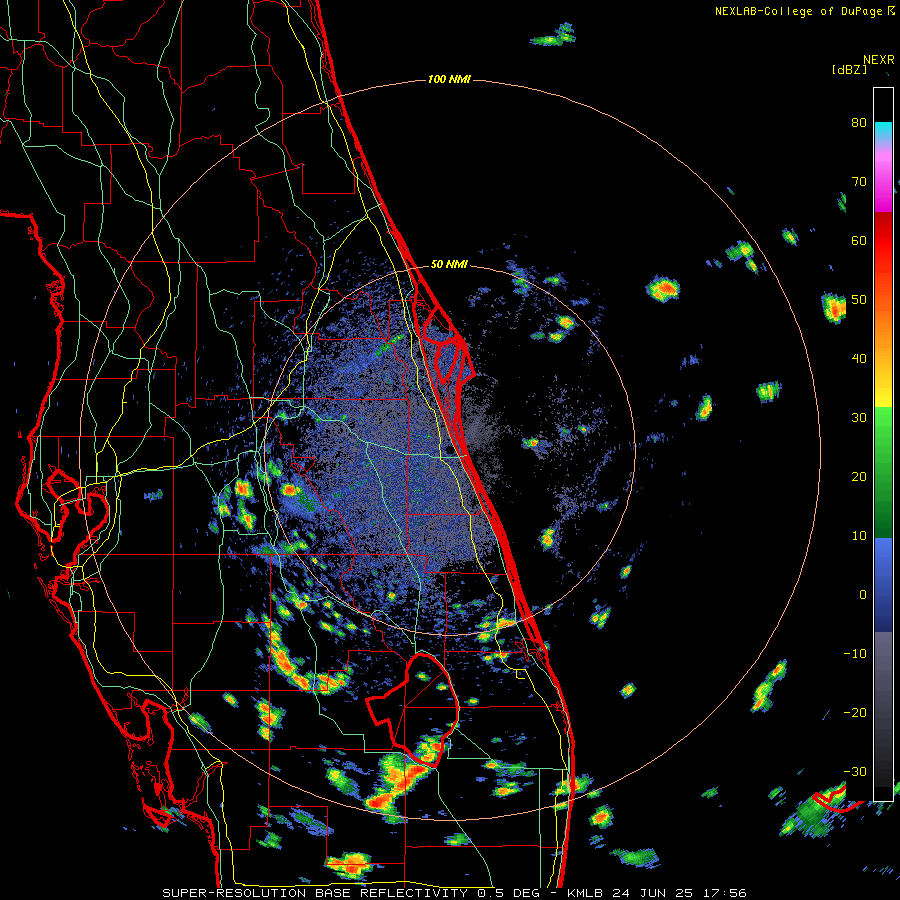Click the -10 value on the dBZ scale
Screen dimensions: 900x900
point(855,653)
